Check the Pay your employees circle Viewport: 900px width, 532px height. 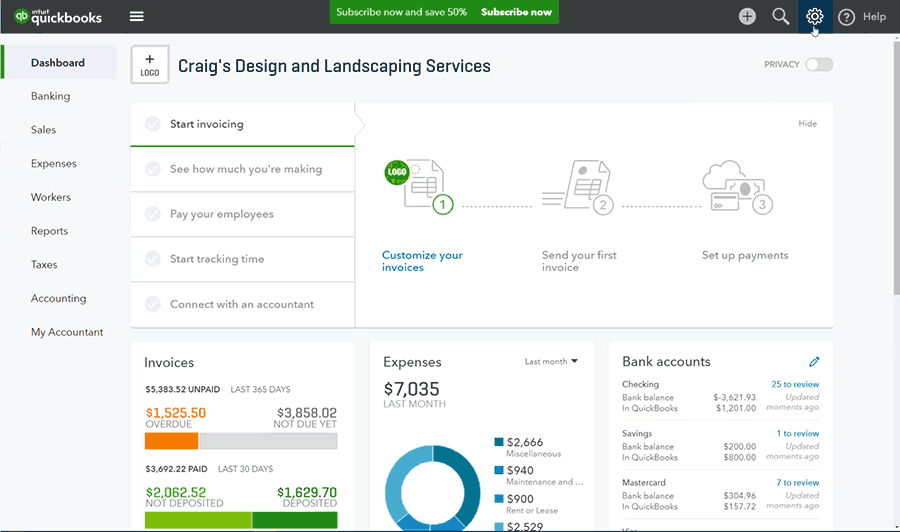[153, 214]
